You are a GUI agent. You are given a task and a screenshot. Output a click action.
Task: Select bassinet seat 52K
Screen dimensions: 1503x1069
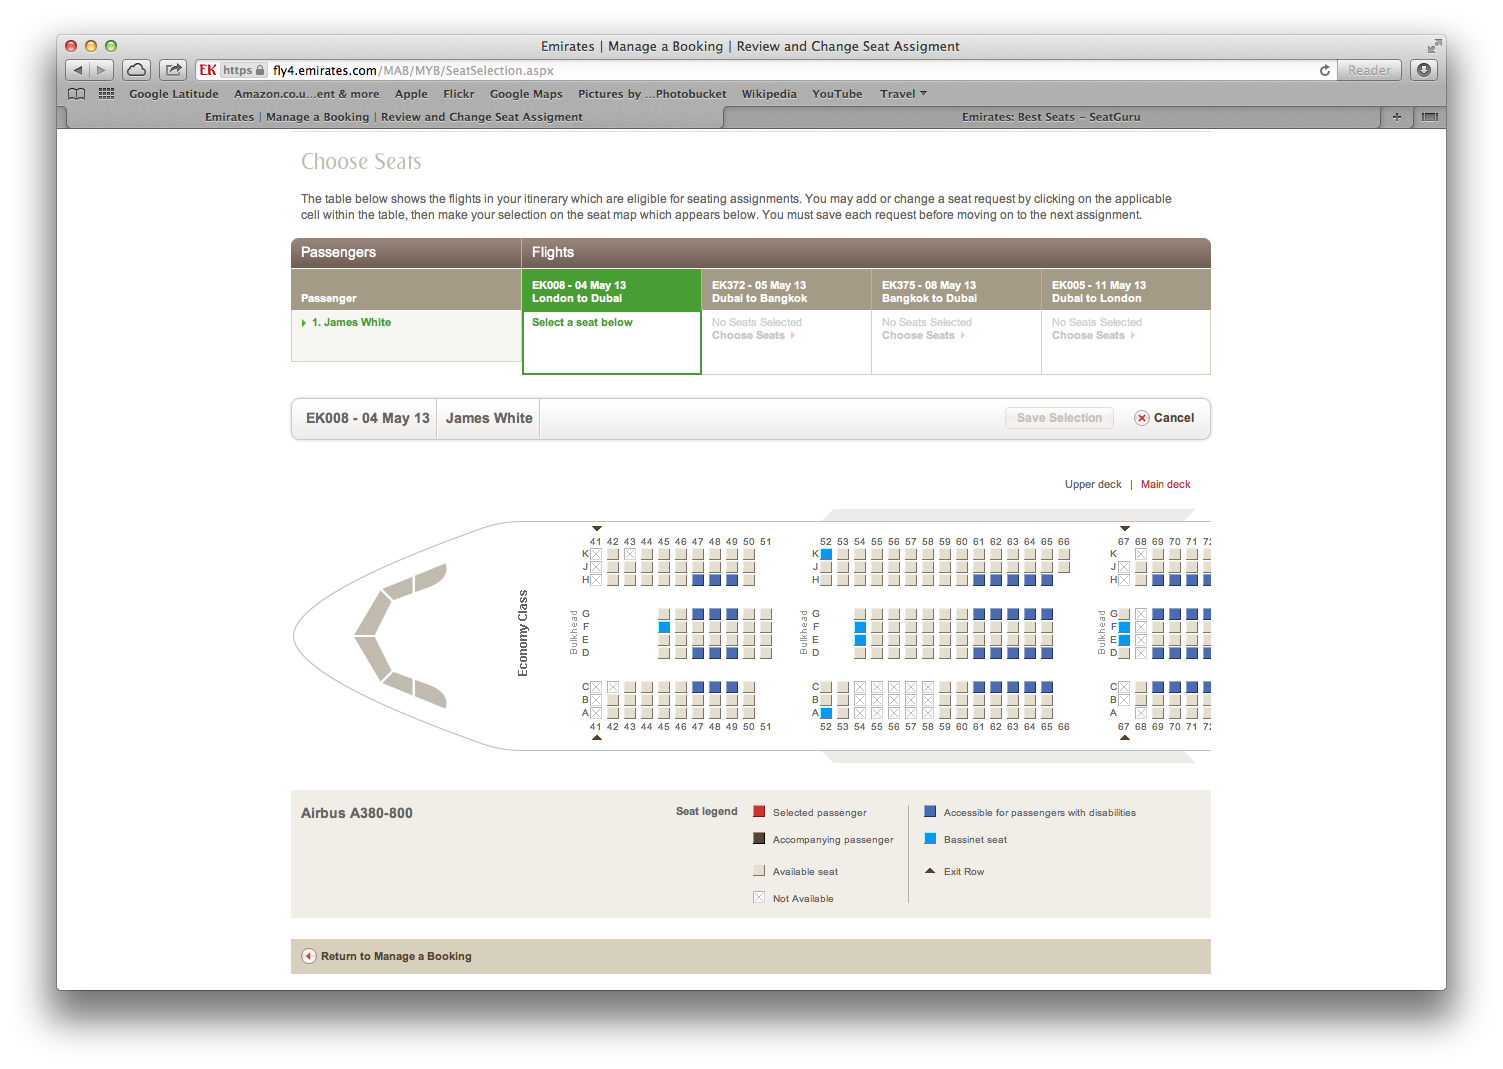[x=826, y=554]
